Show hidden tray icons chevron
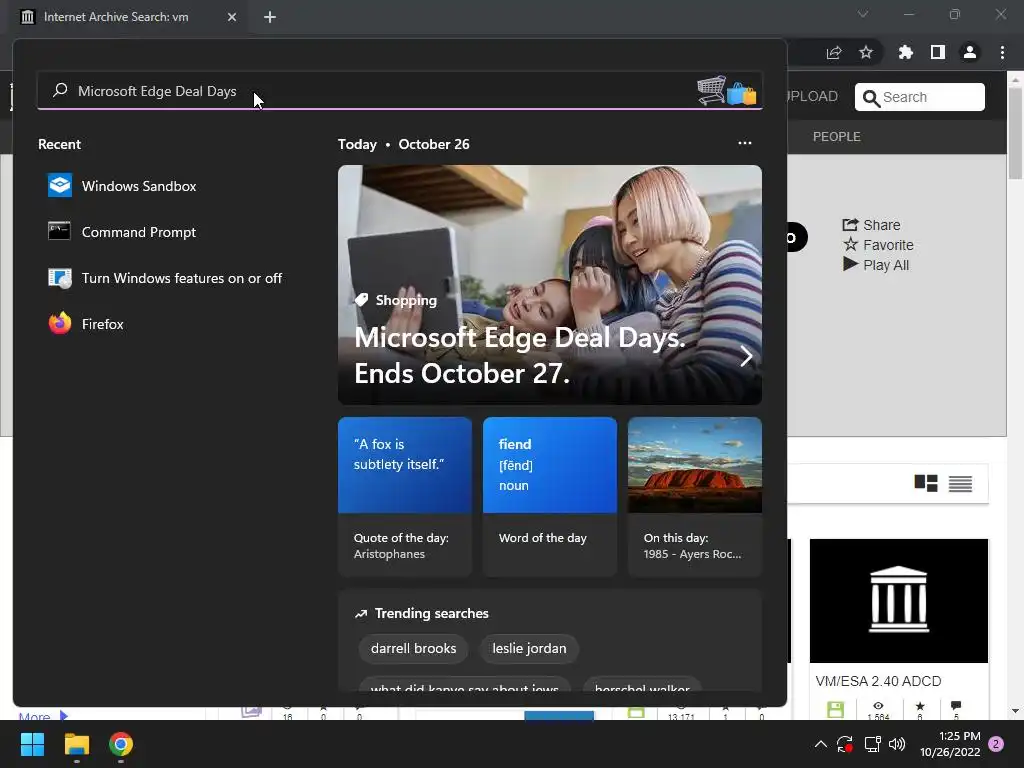The image size is (1024, 768). pyautogui.click(x=821, y=744)
